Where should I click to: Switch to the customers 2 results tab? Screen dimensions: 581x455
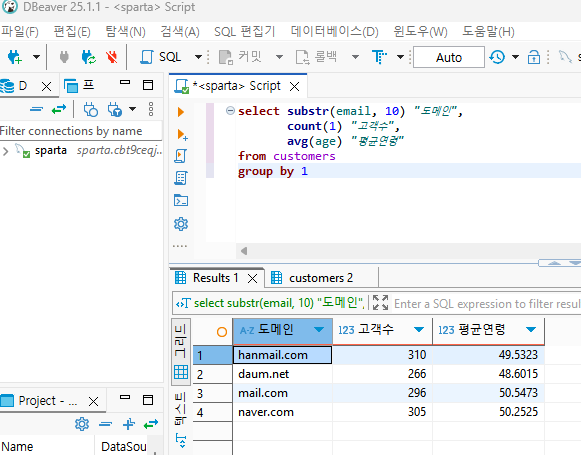(312, 278)
